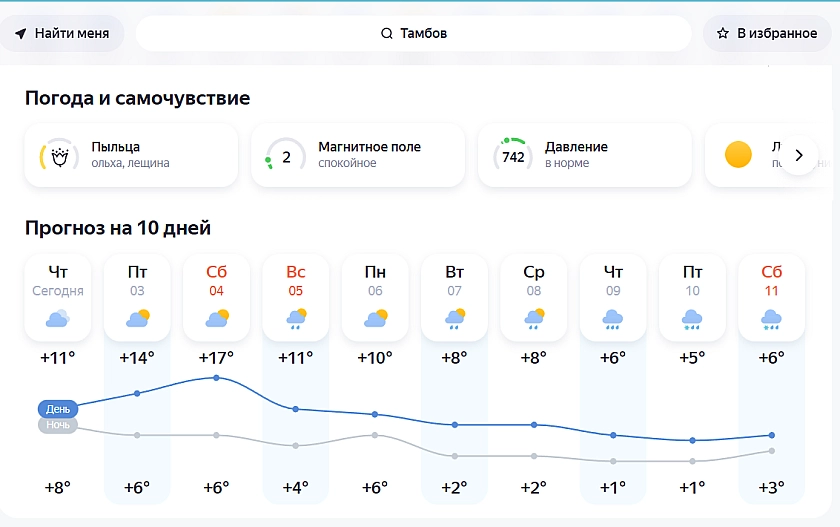Select the Ночь temperature line label

point(58,425)
